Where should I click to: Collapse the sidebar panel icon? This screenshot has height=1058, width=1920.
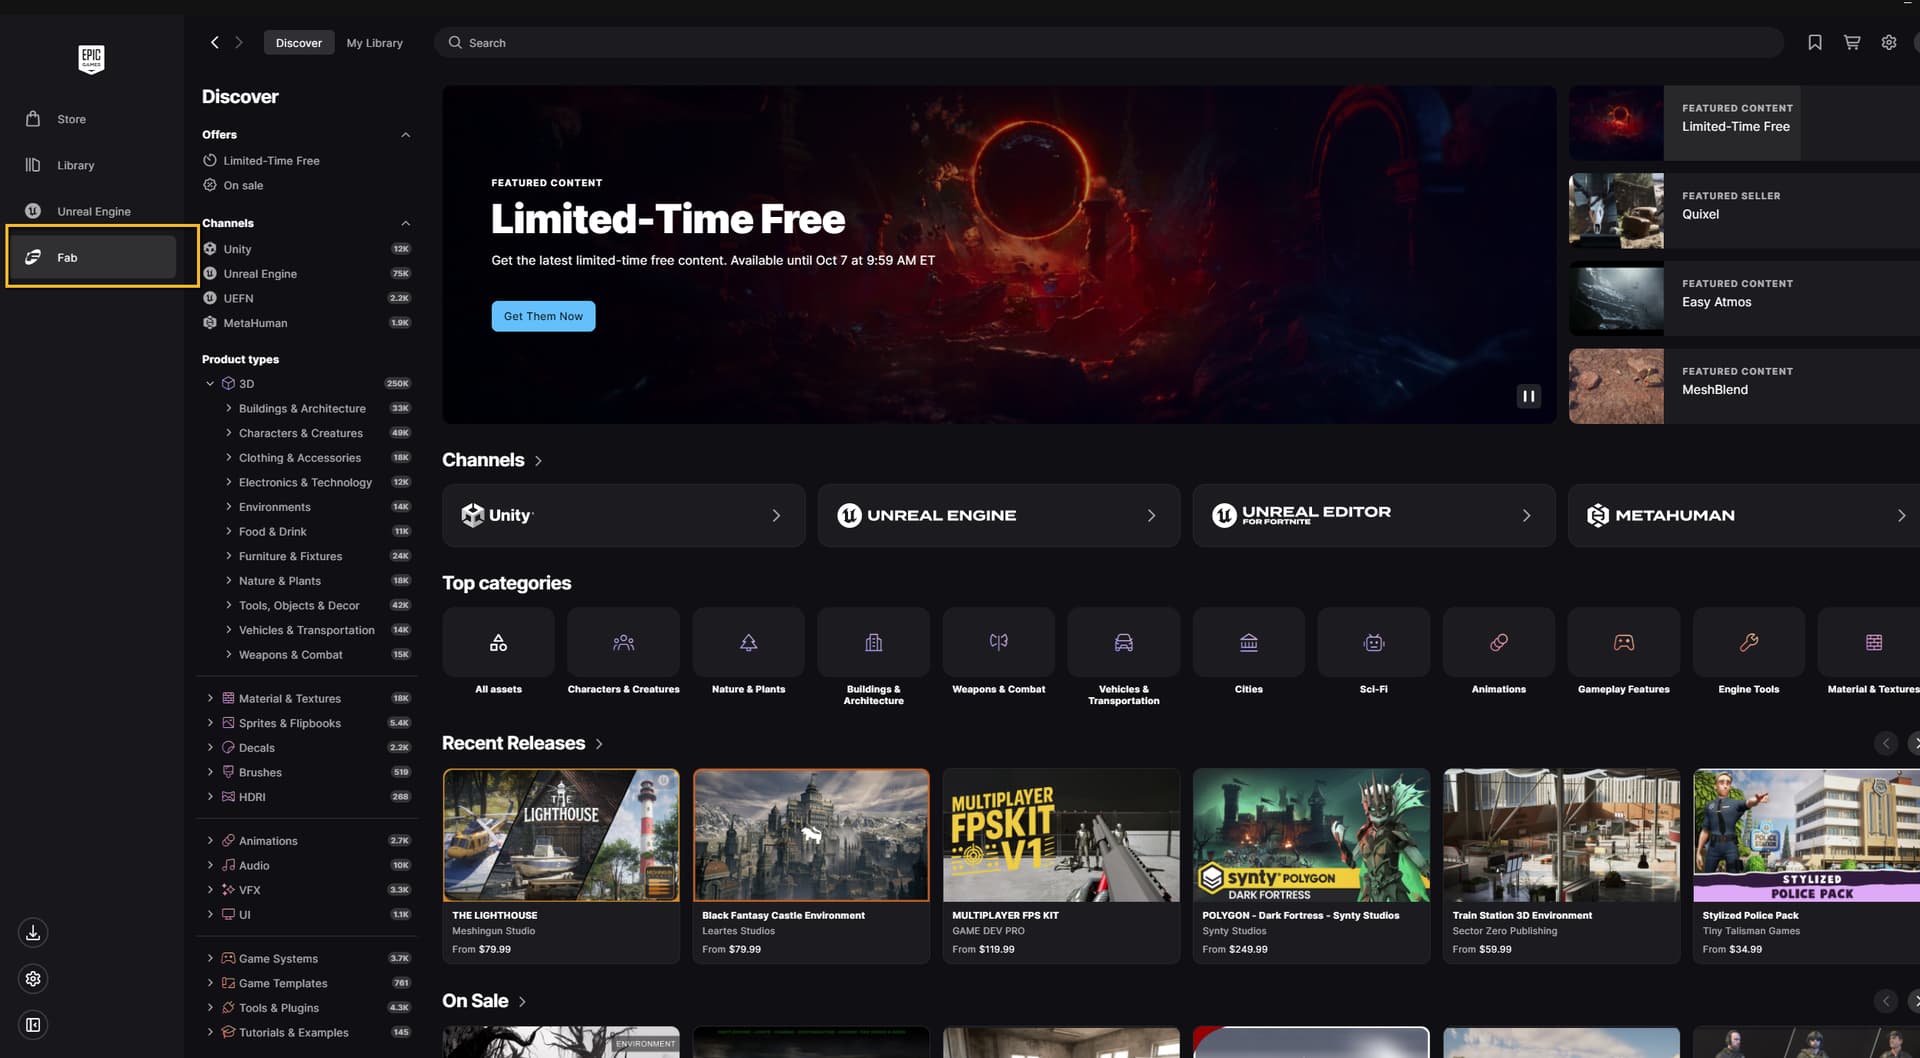pyautogui.click(x=33, y=1025)
